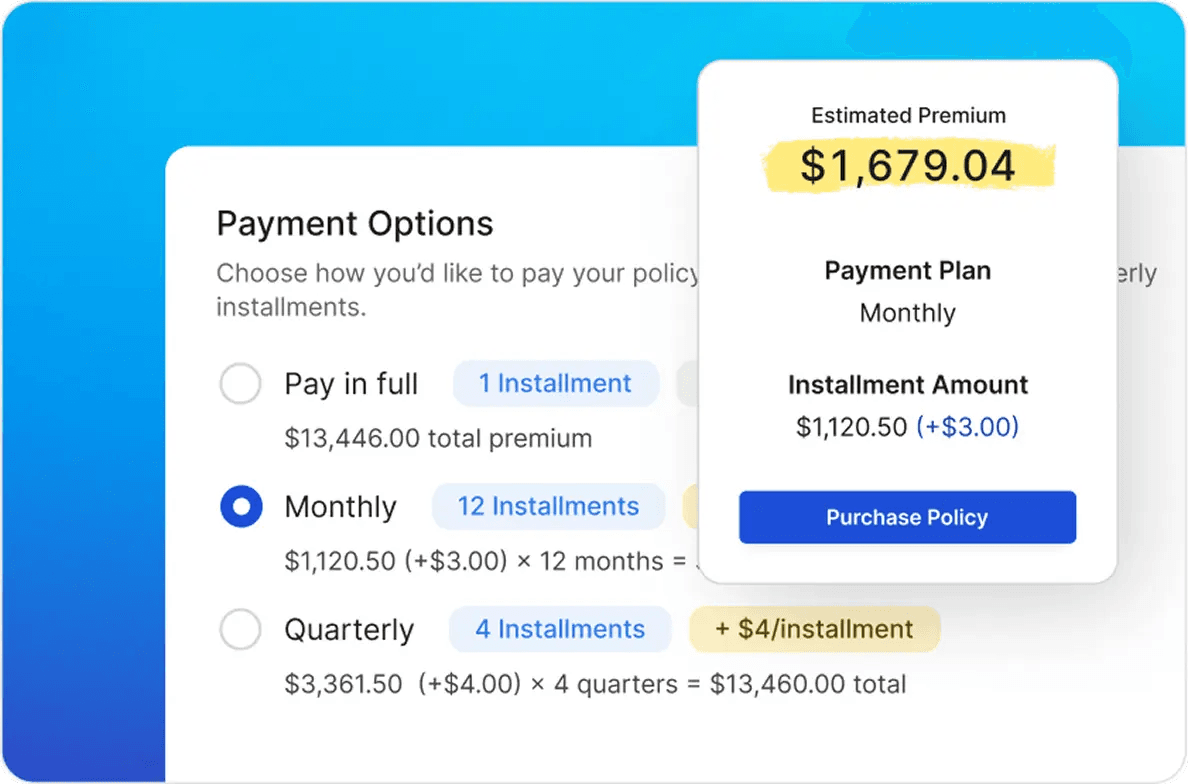Click the $13,446.00 total premium text
This screenshot has width=1188, height=784.
coord(438,438)
